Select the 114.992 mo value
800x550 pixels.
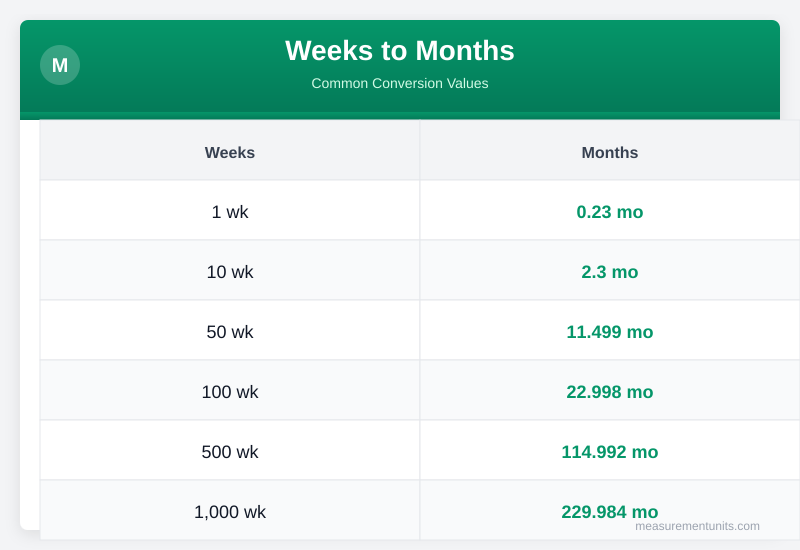click(610, 452)
